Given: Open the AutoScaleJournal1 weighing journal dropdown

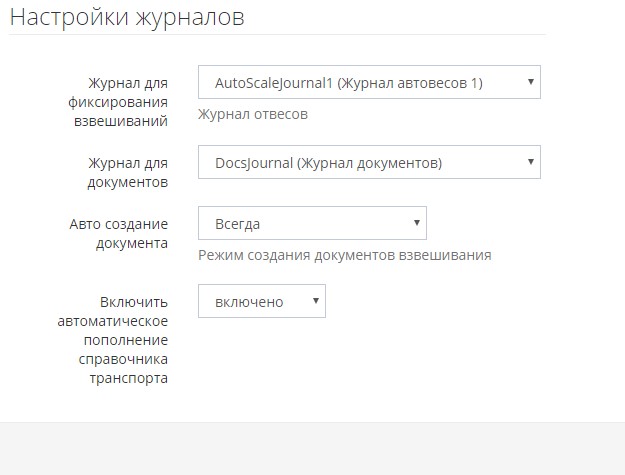Looking at the screenshot, I should pyautogui.click(x=369, y=83).
